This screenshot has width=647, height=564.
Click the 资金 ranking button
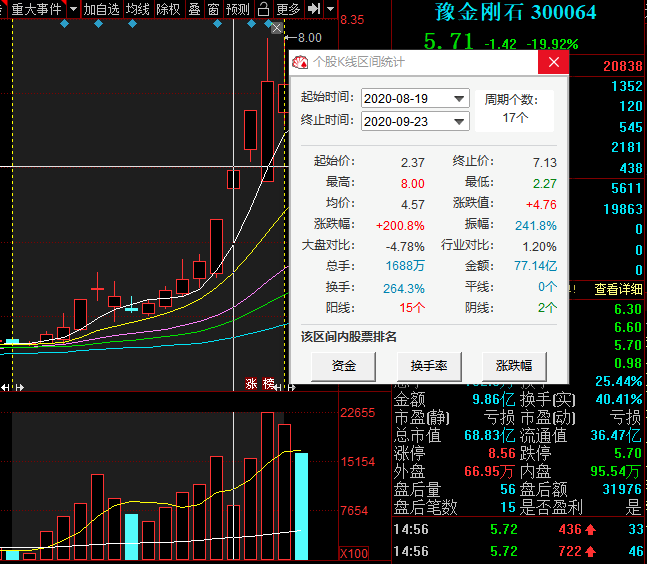tap(343, 366)
